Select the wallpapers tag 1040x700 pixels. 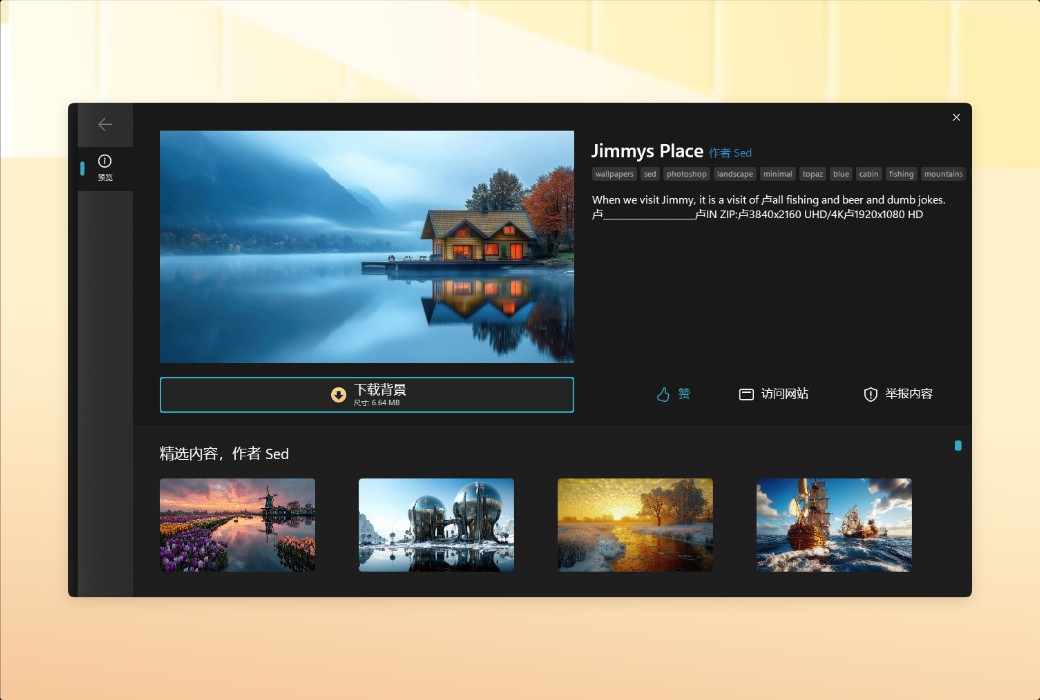[x=613, y=173]
